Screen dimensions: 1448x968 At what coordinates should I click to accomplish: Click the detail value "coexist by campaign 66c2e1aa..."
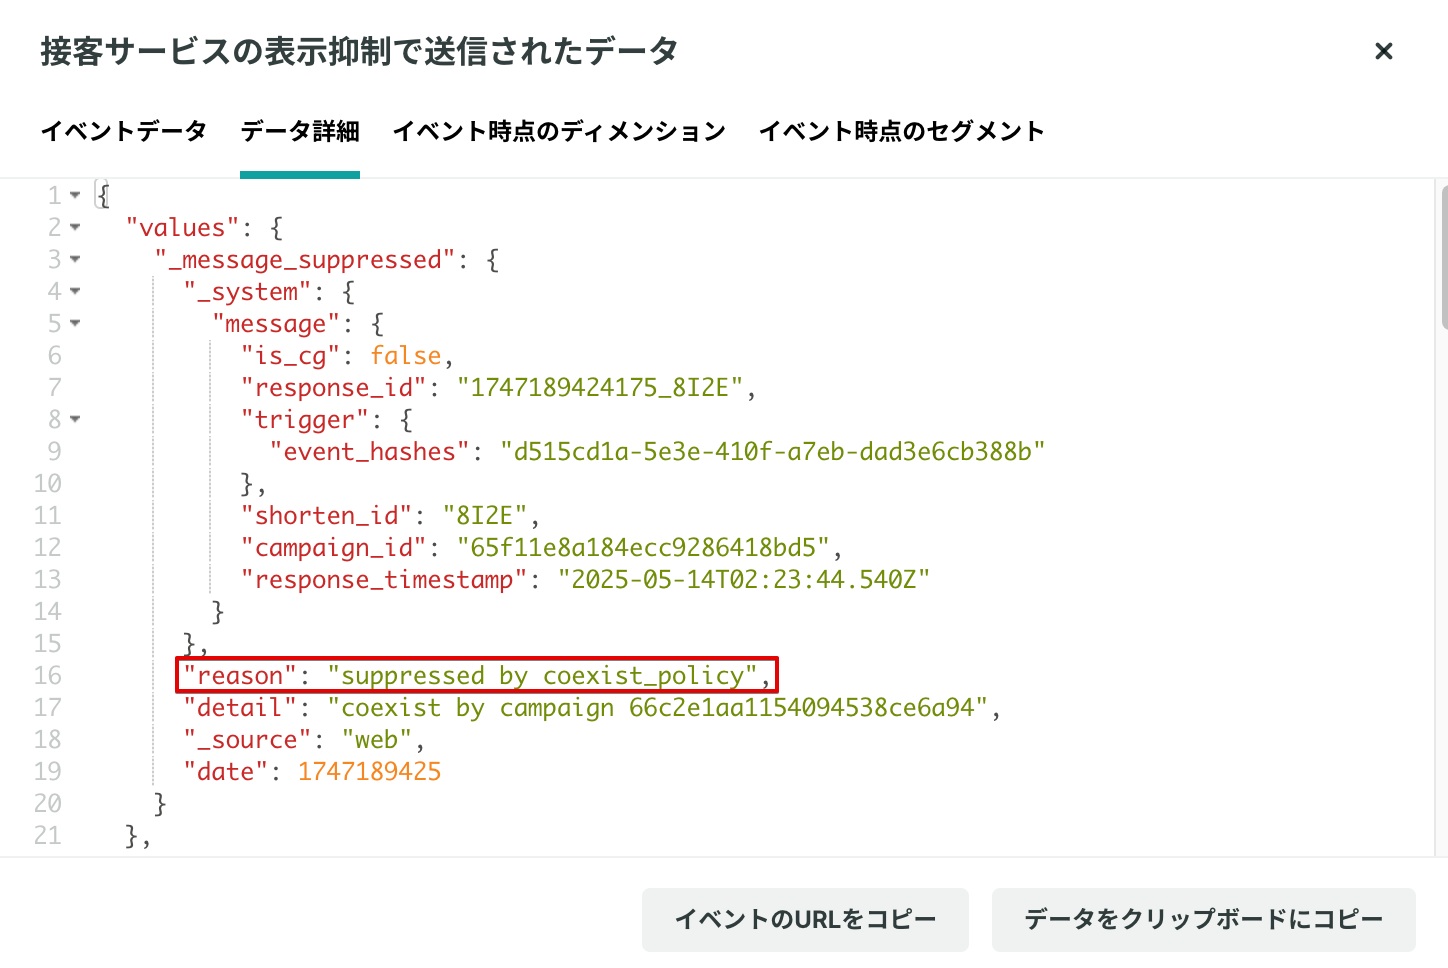click(658, 708)
